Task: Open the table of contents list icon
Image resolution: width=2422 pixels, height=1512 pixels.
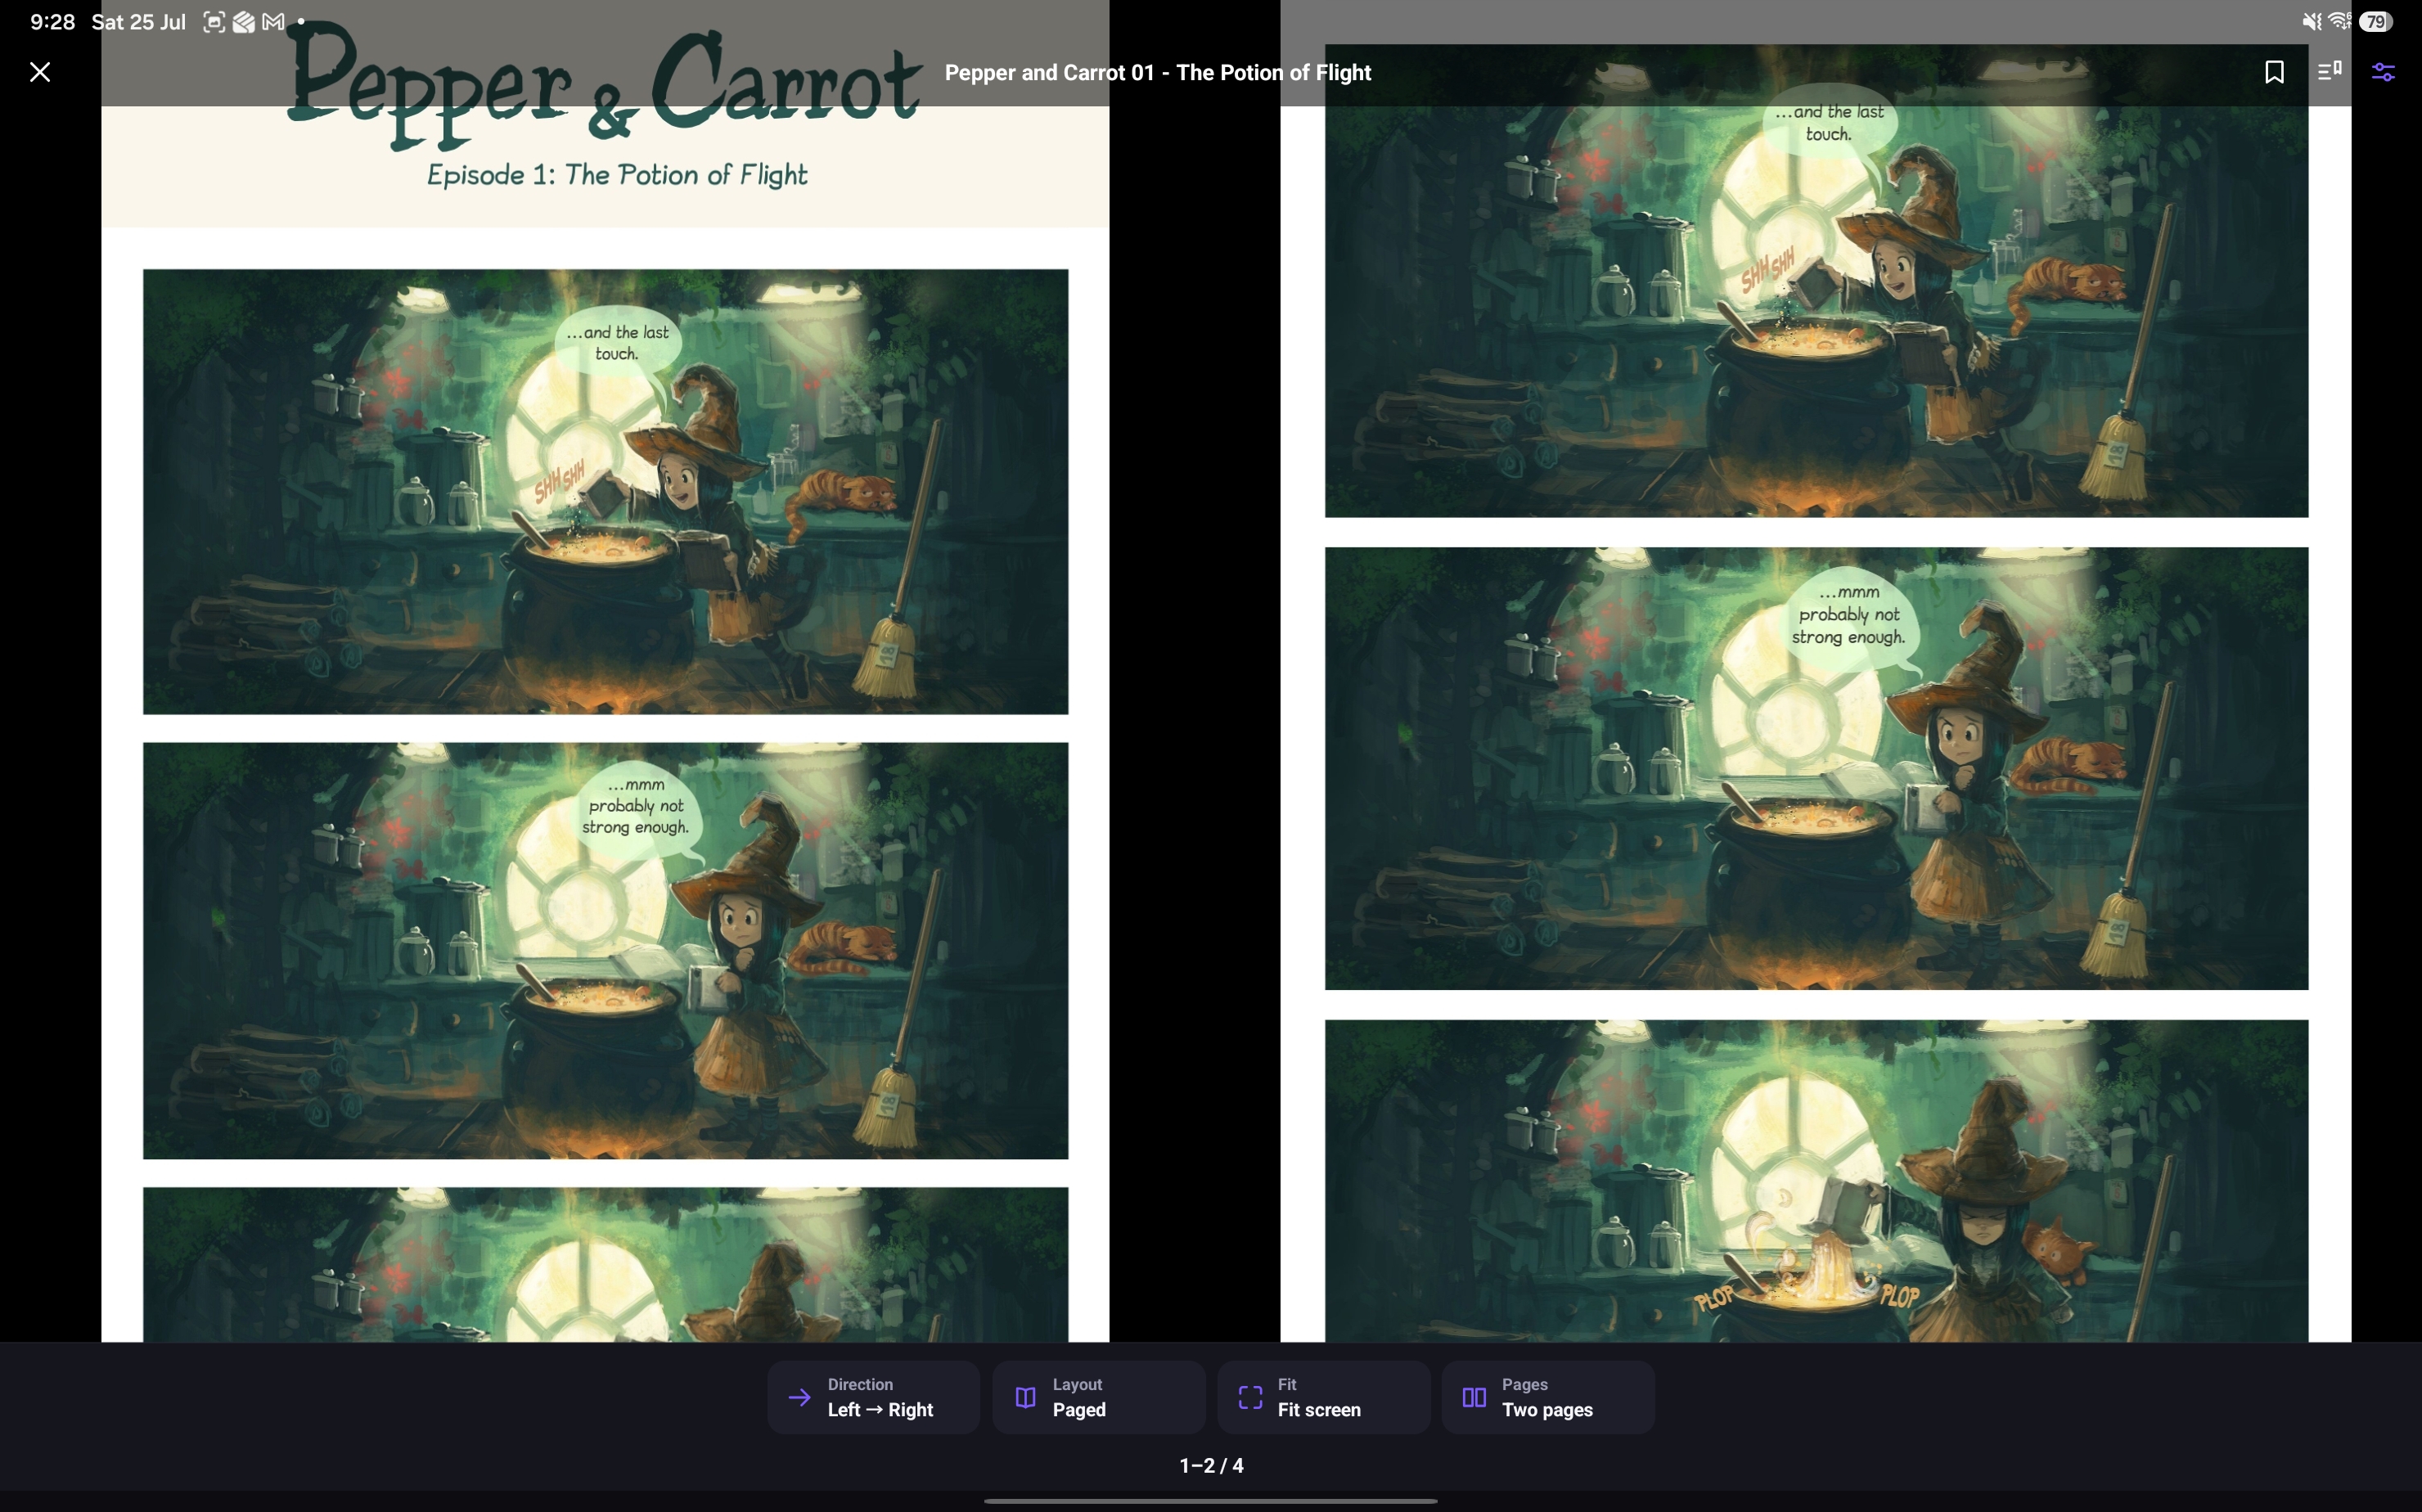Action: coord(2329,72)
